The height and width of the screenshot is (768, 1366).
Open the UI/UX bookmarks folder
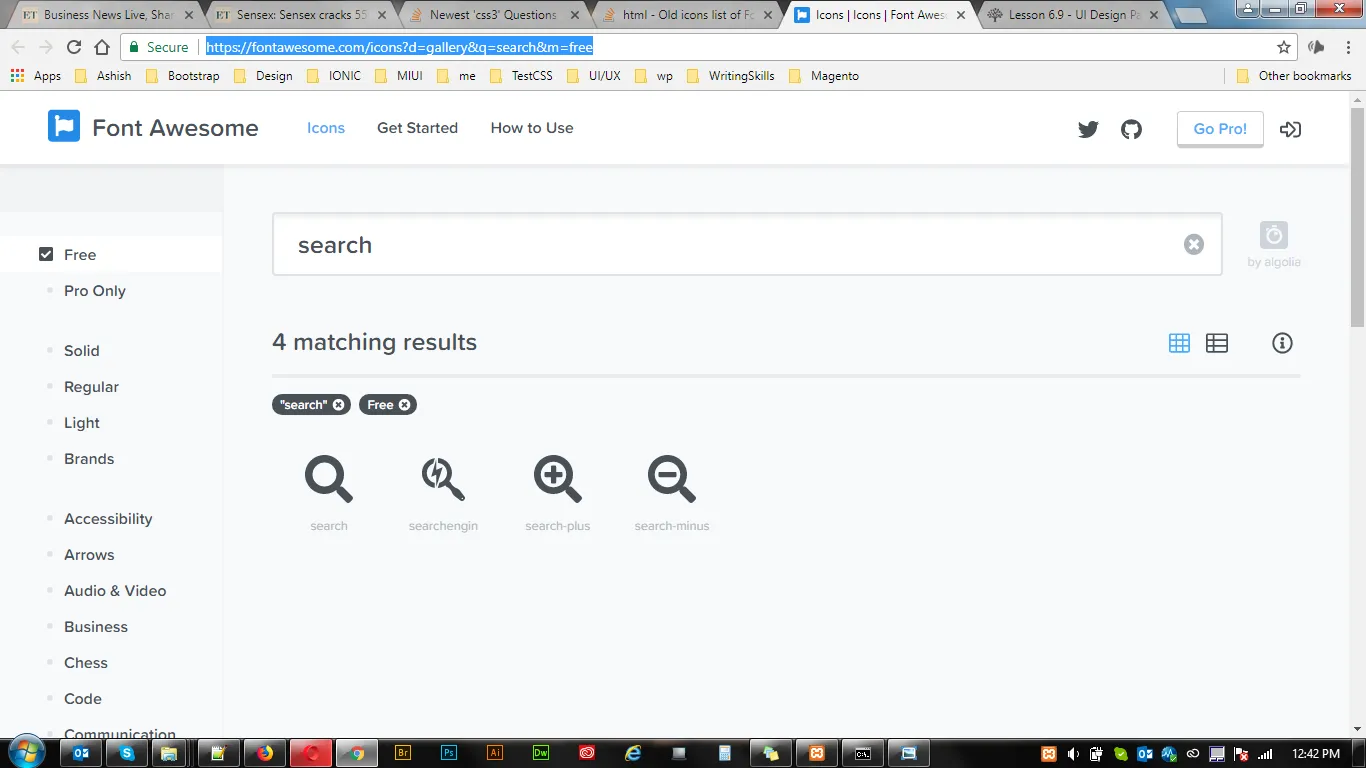[594, 76]
